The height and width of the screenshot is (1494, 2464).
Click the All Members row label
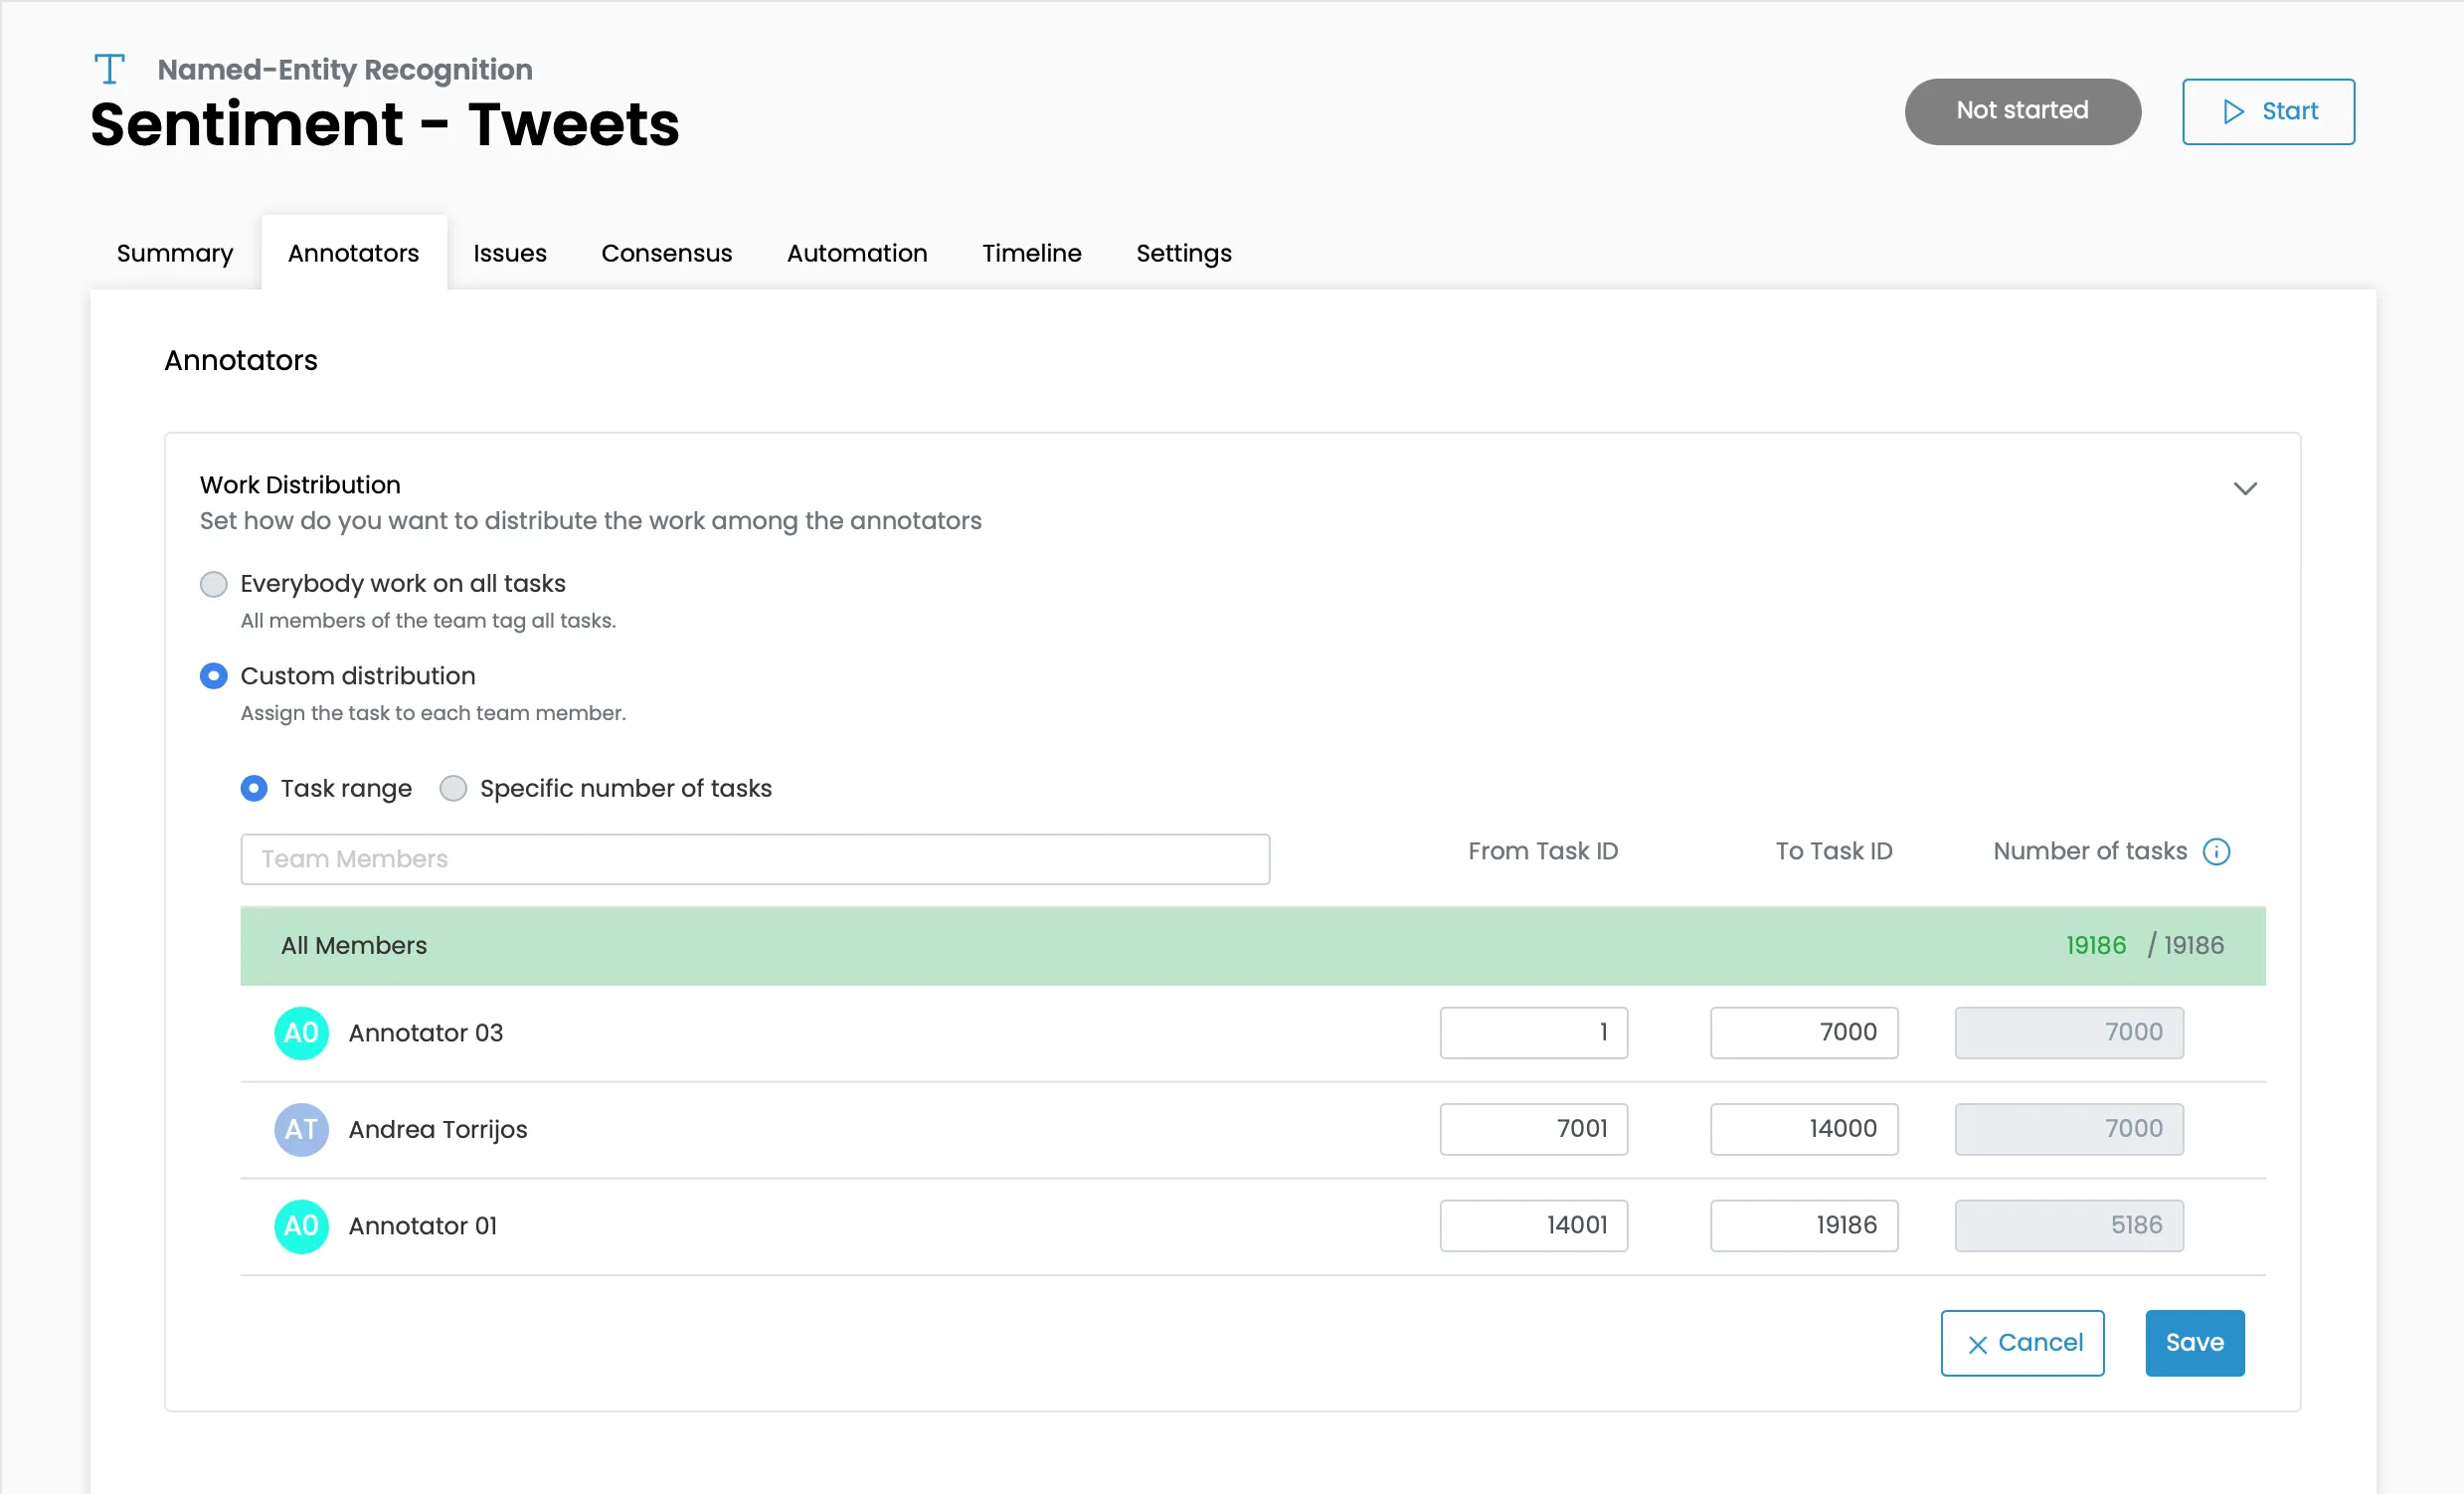pos(354,945)
